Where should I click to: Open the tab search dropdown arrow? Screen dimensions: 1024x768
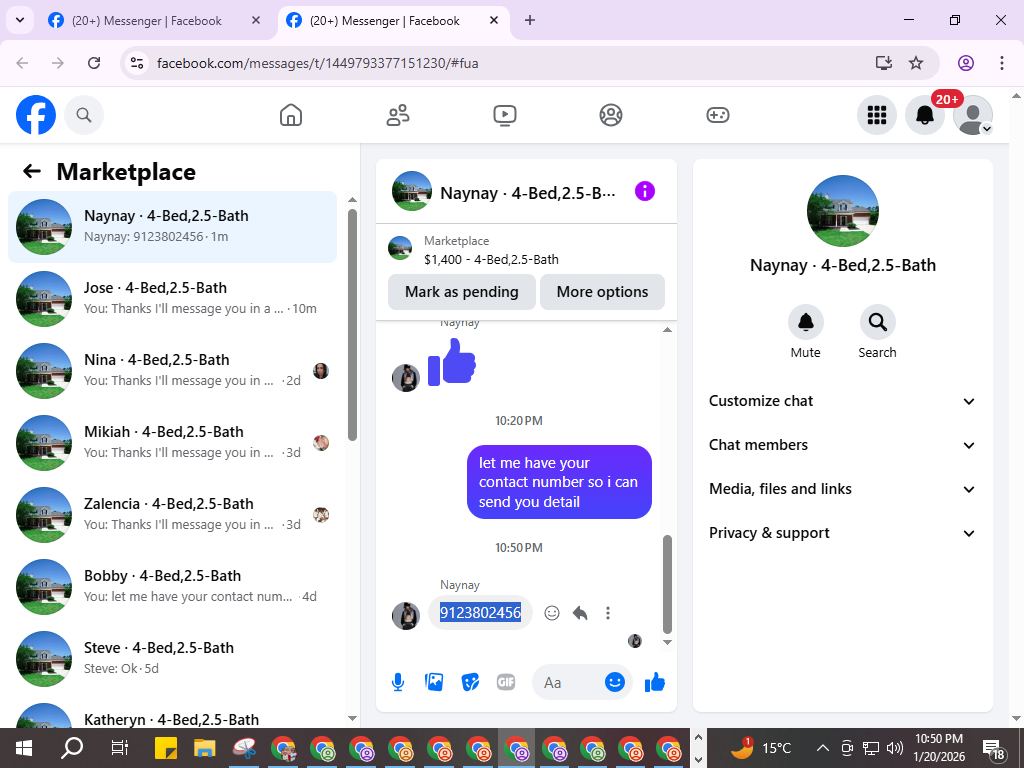20,20
